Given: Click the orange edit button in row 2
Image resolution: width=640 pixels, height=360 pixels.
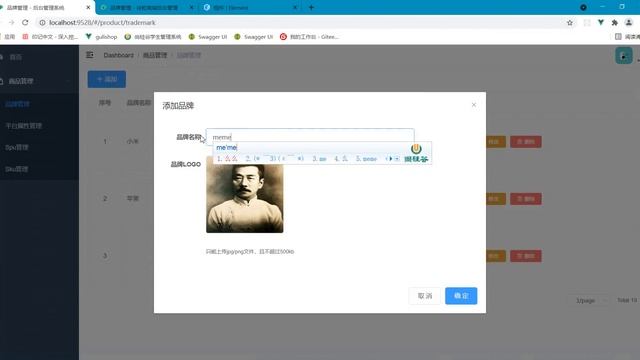Looking at the screenshot, I should 496,199.
